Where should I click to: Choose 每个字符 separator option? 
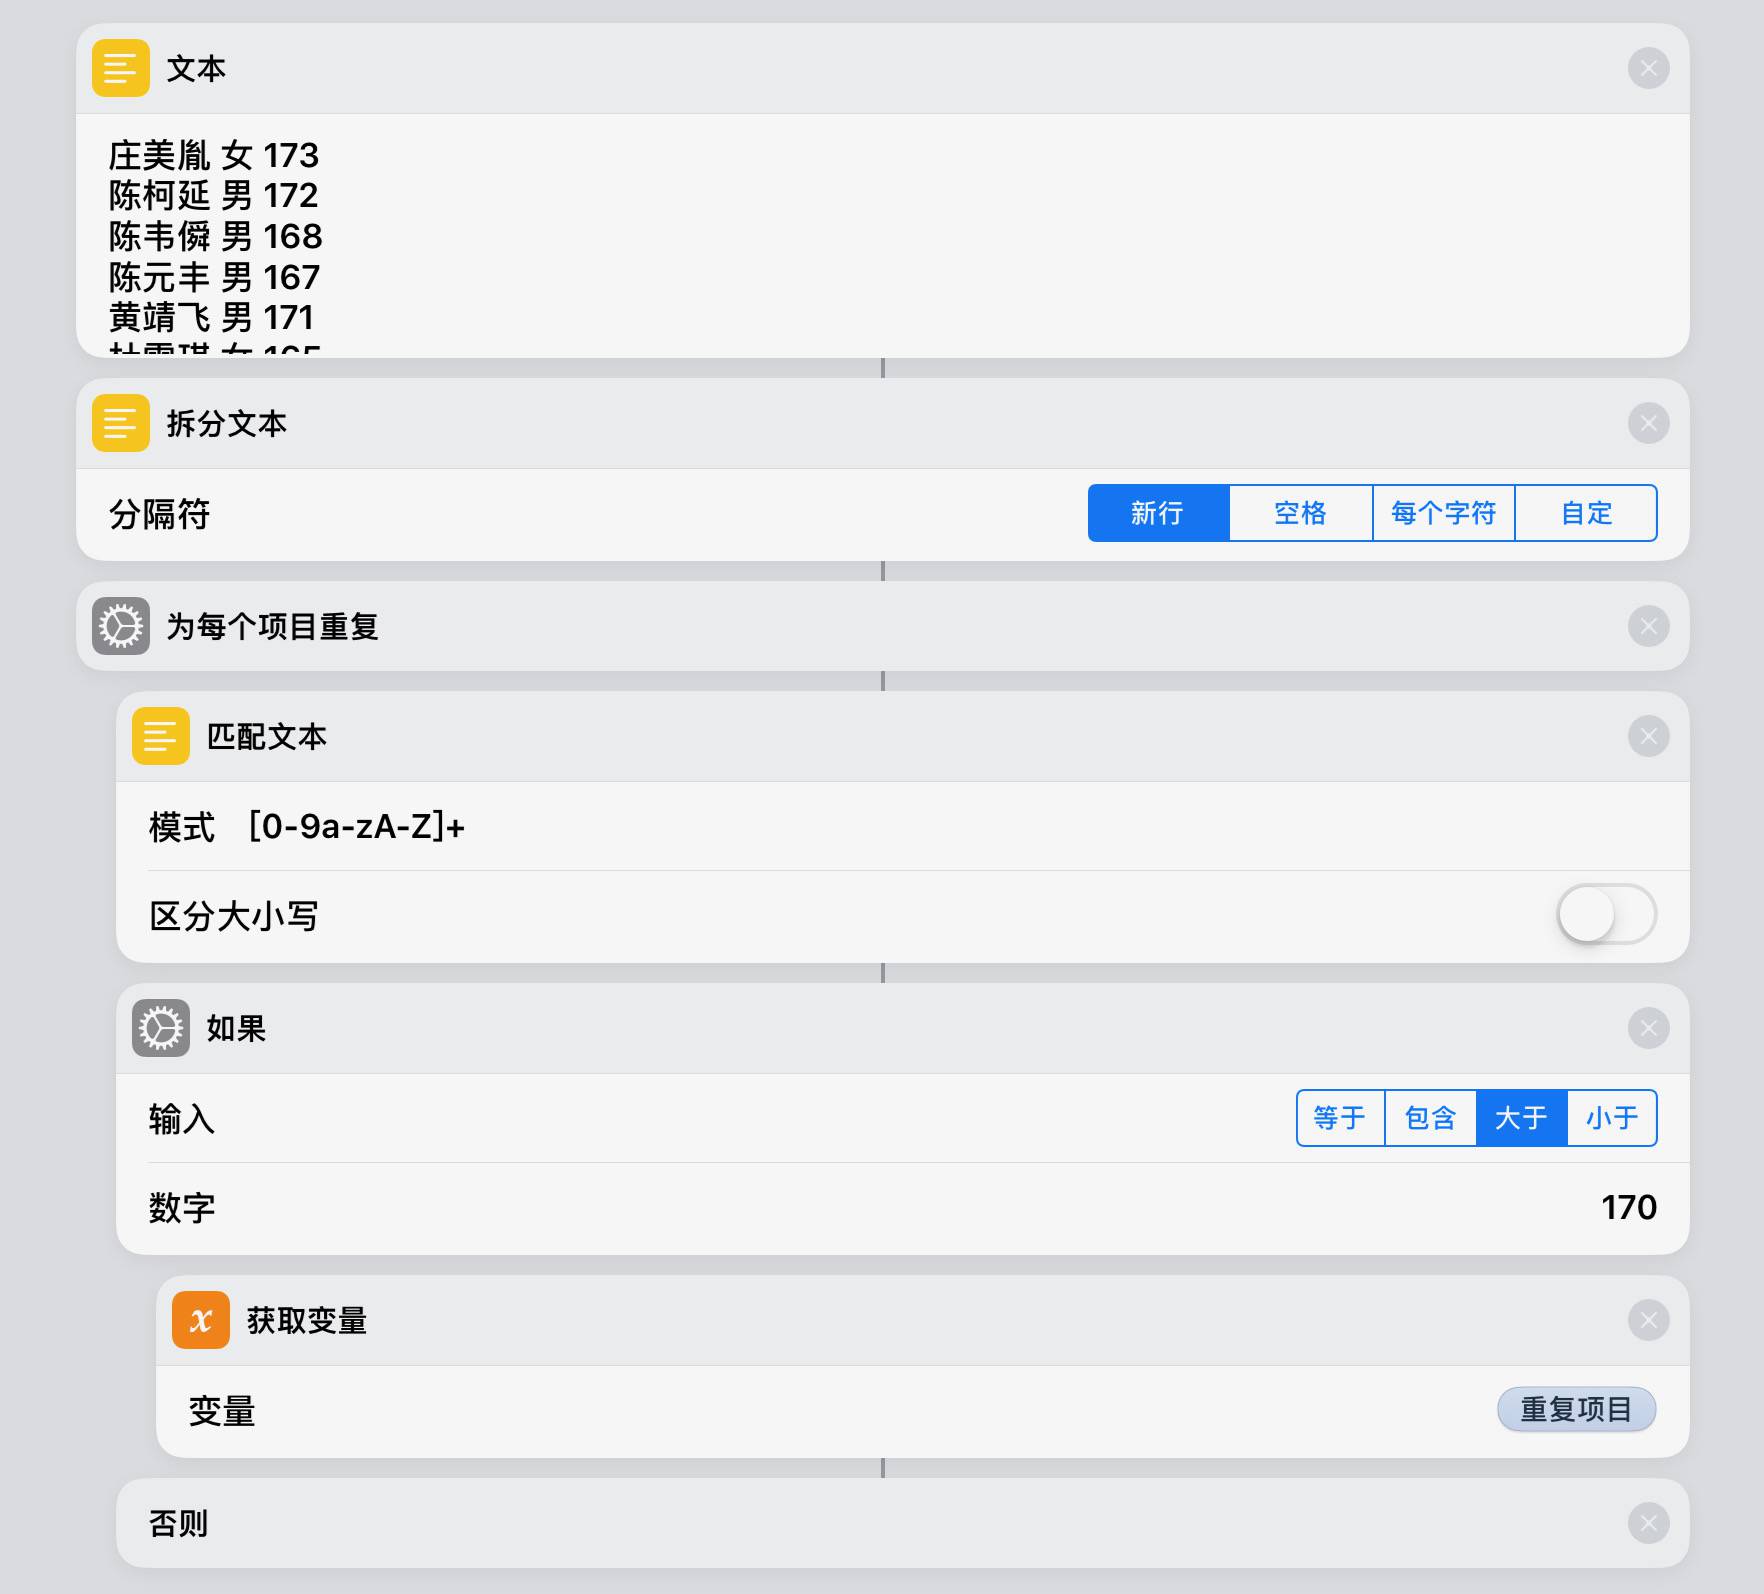(1443, 513)
